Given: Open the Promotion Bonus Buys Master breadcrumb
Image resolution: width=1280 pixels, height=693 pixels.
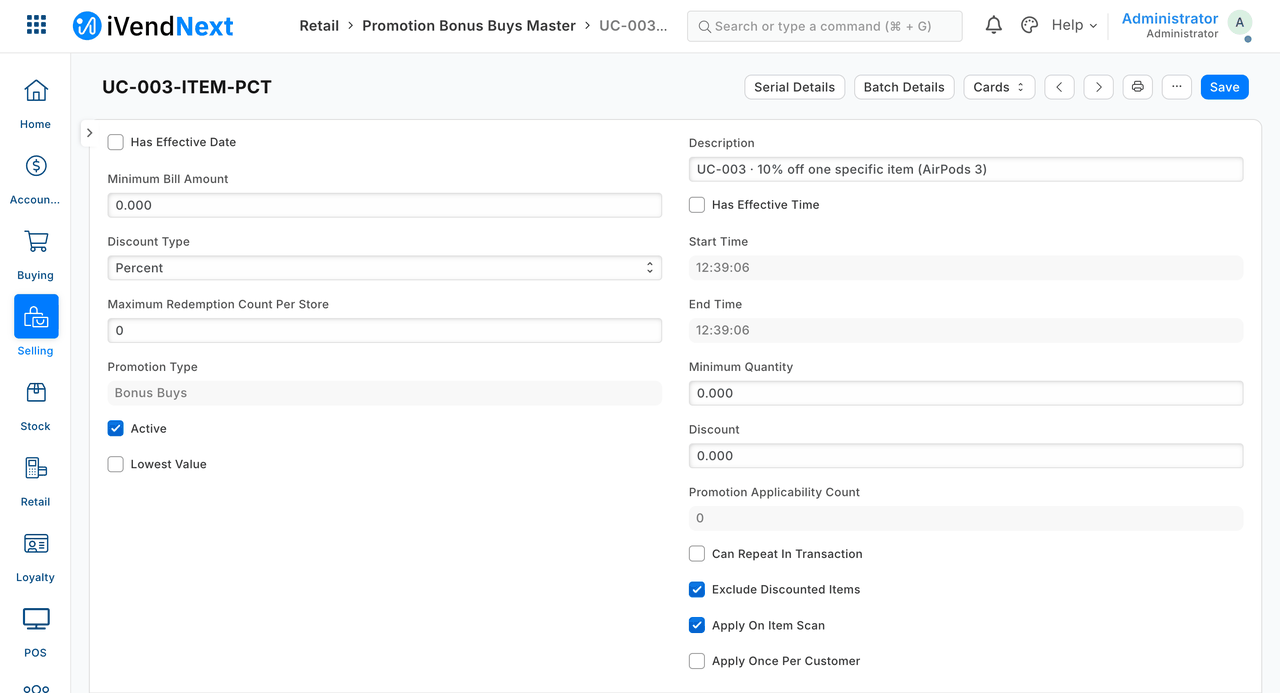Looking at the screenshot, I should [x=469, y=25].
